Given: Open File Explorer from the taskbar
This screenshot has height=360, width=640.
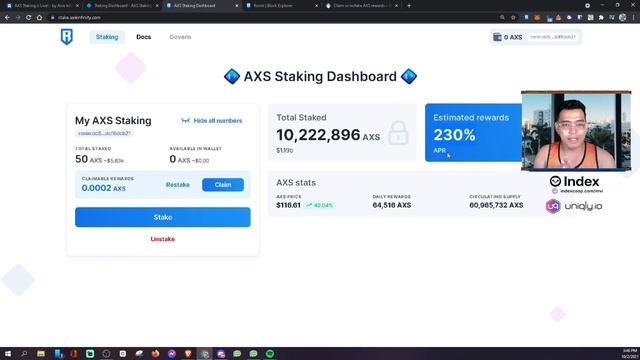Looking at the screenshot, I should tap(41, 353).
